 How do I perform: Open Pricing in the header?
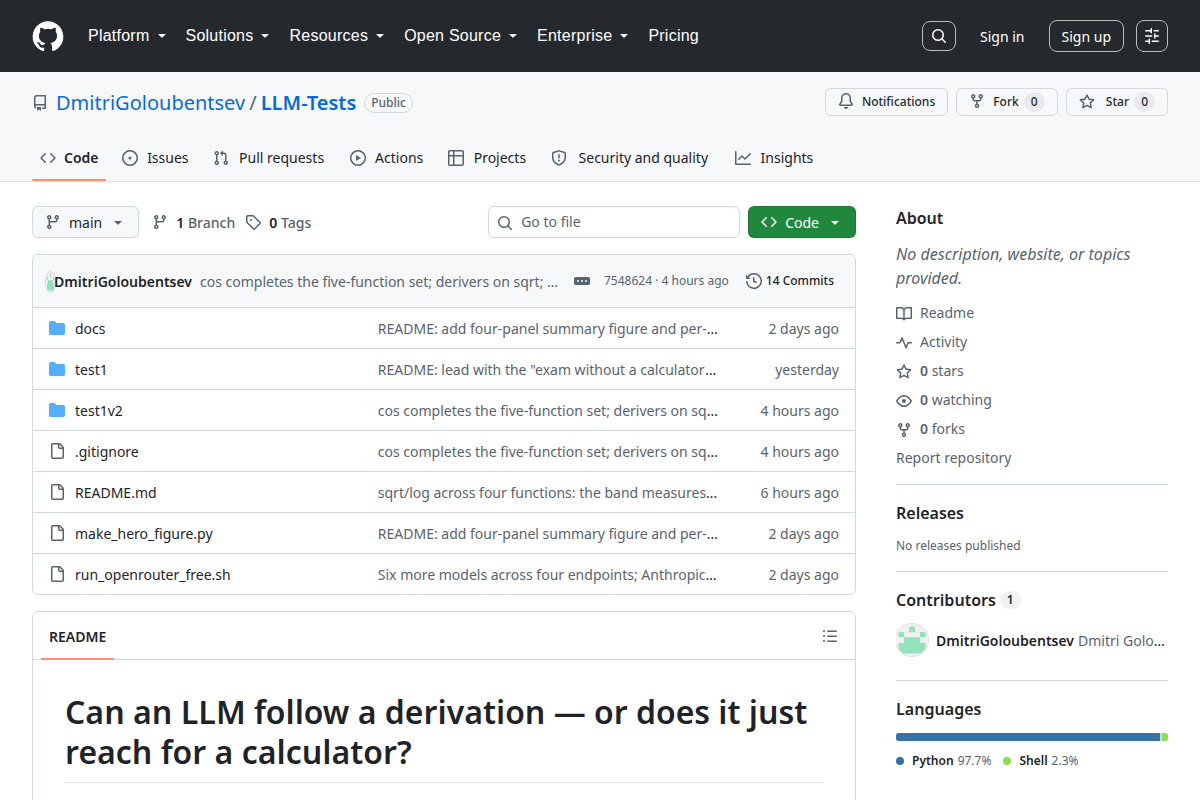(674, 36)
